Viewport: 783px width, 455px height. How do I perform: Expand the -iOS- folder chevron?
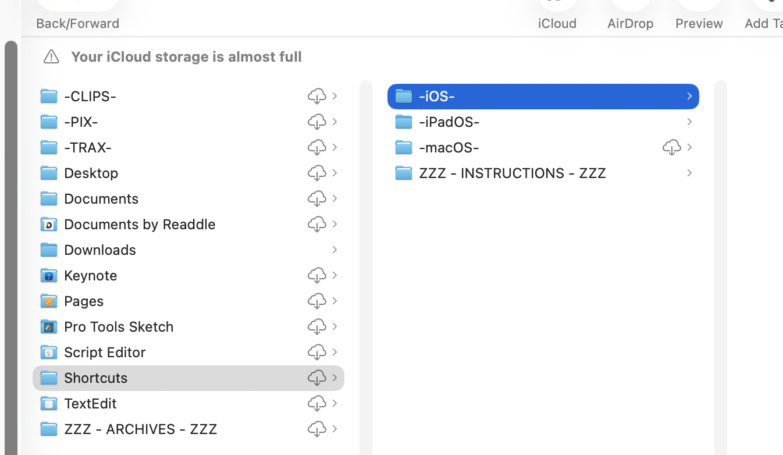pyautogui.click(x=689, y=96)
